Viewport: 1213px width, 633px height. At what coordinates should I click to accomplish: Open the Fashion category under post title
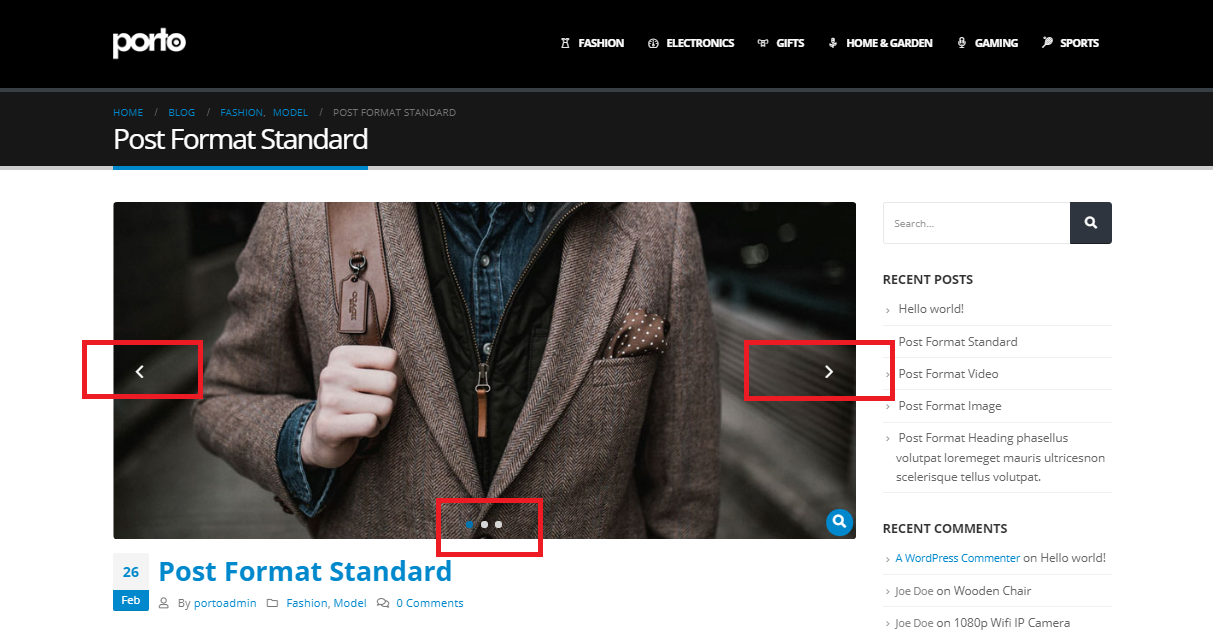pyautogui.click(x=307, y=603)
